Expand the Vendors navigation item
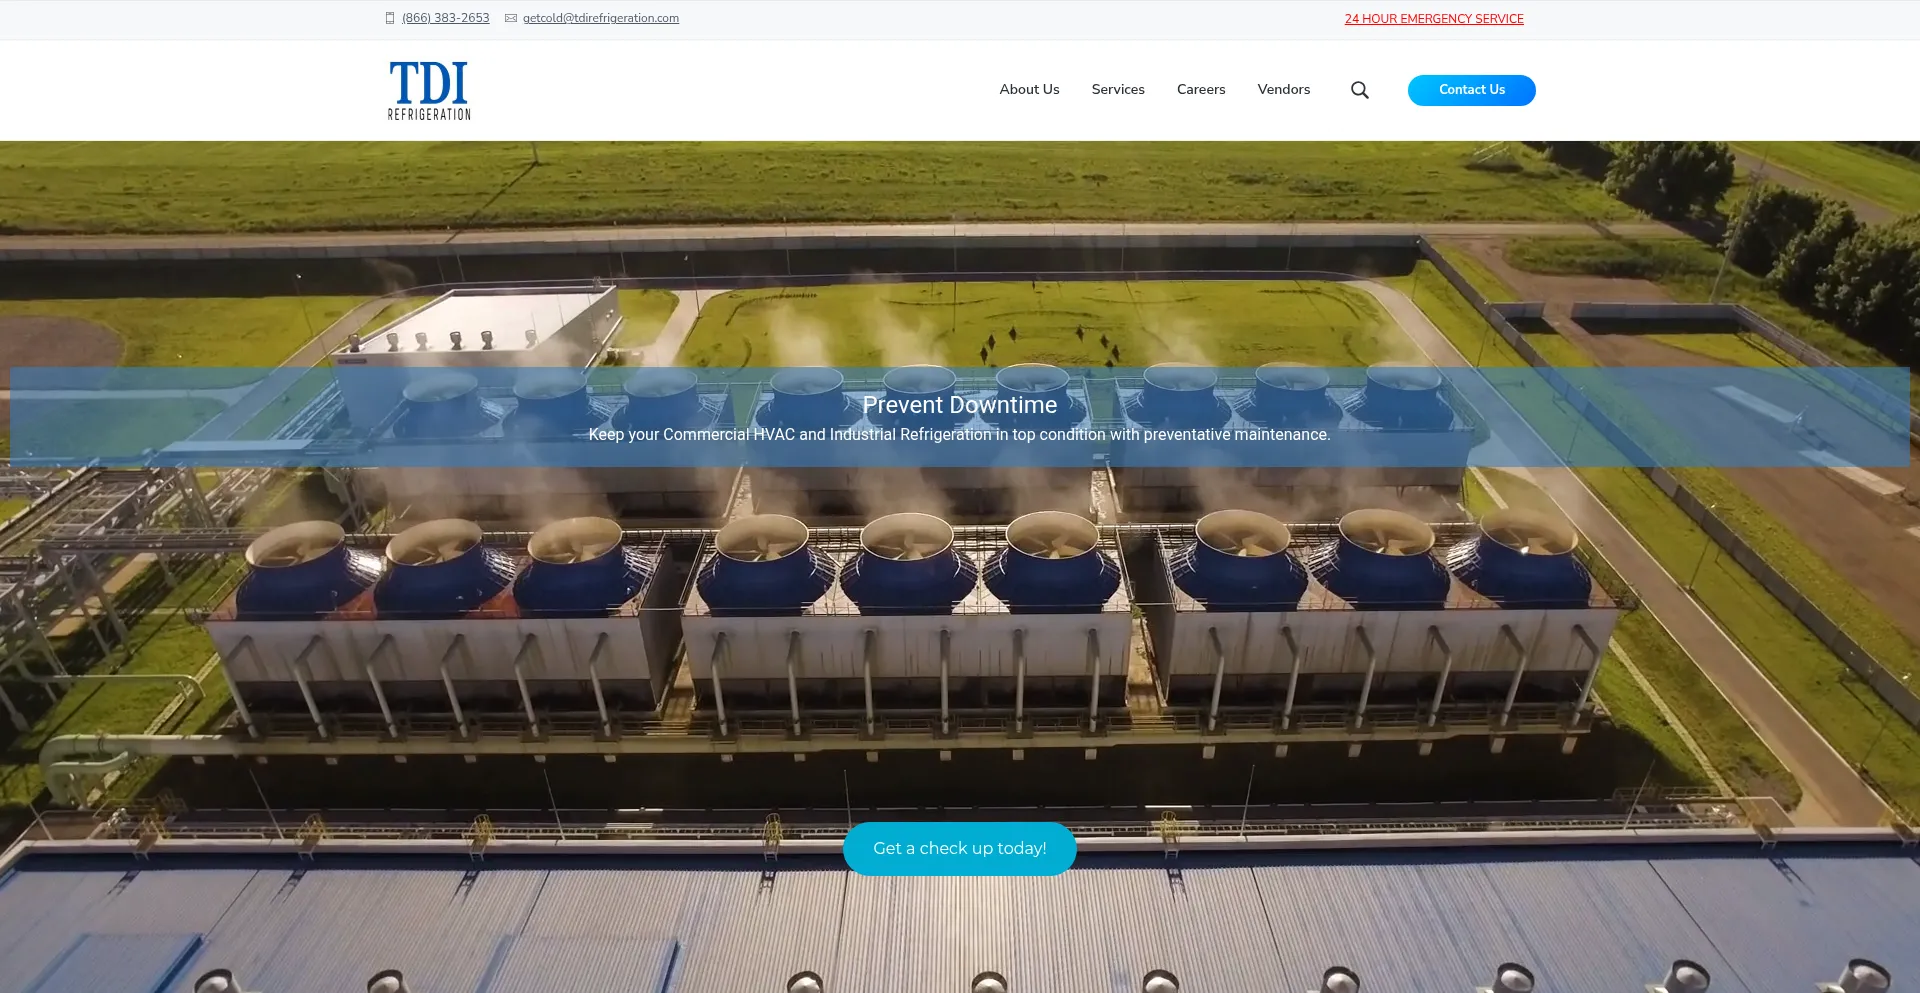The width and height of the screenshot is (1920, 993). [1283, 90]
